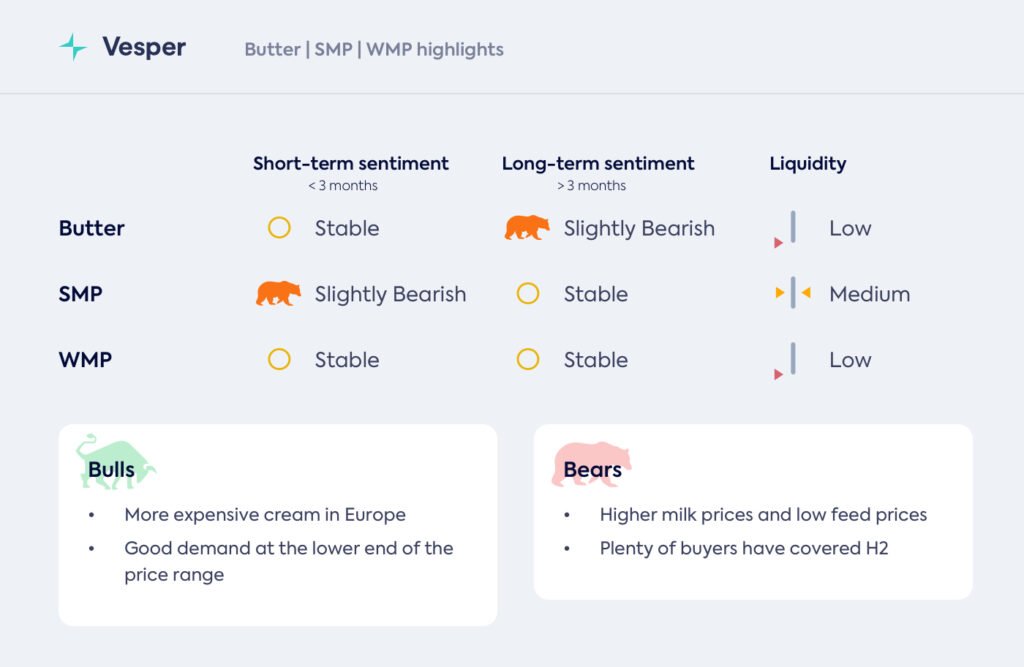This screenshot has height=667, width=1024.
Task: Click the 'More expensive cream in Europe' bullet
Action: click(x=265, y=515)
